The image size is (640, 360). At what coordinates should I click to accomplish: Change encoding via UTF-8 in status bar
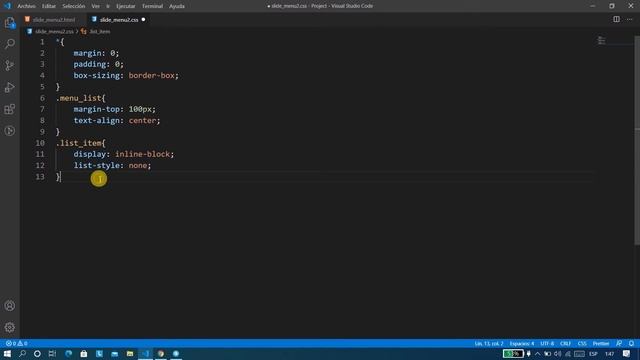pyautogui.click(x=547, y=343)
